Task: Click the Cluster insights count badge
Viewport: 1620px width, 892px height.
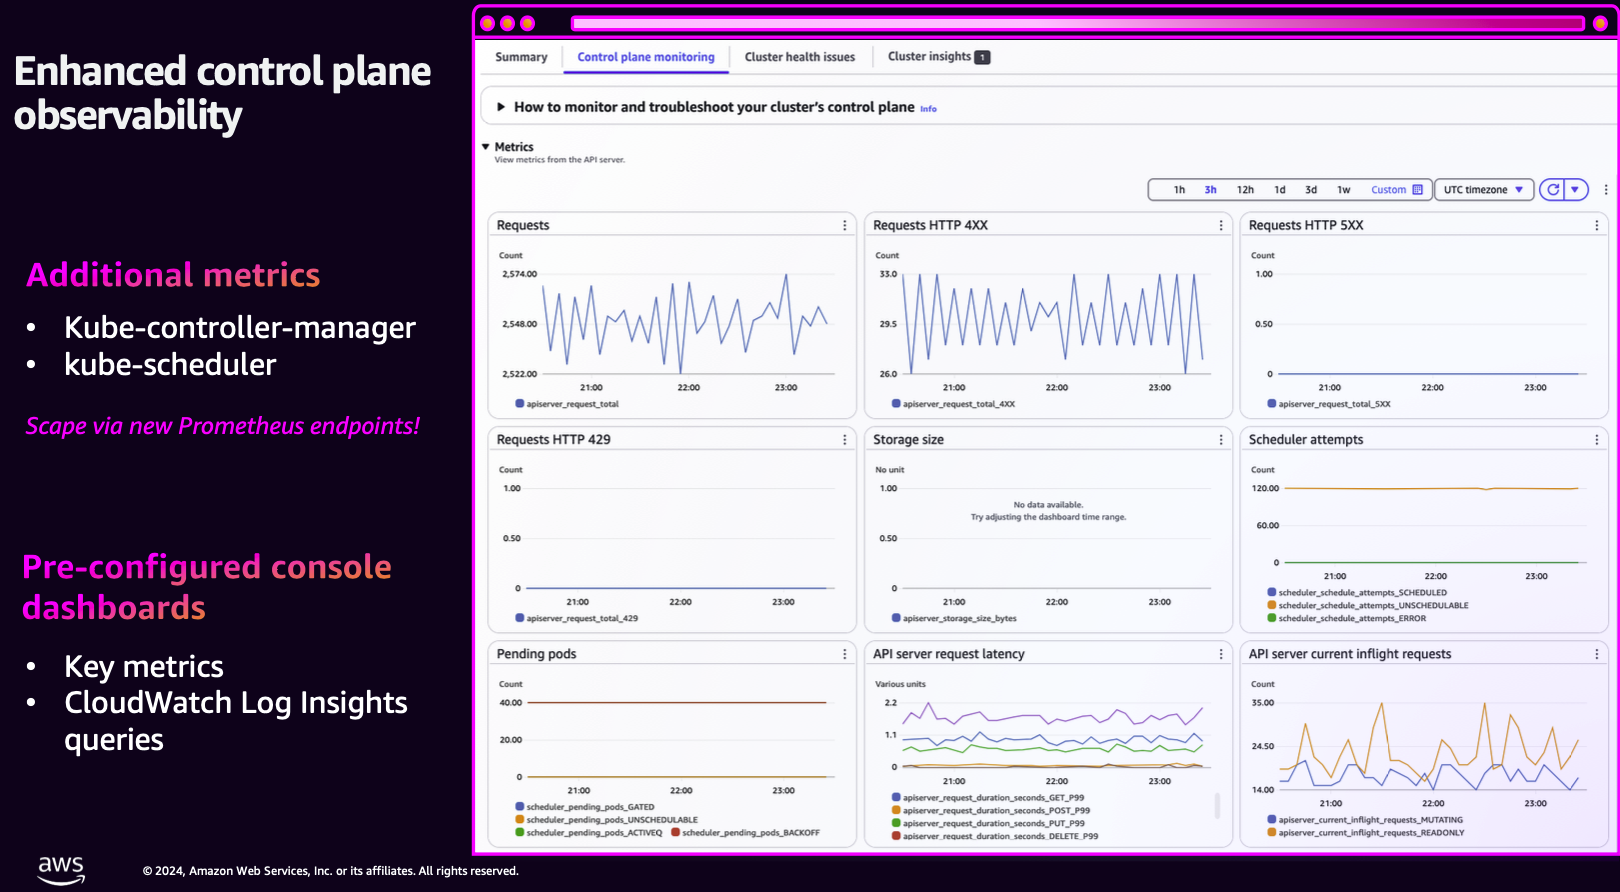Action: (x=982, y=57)
